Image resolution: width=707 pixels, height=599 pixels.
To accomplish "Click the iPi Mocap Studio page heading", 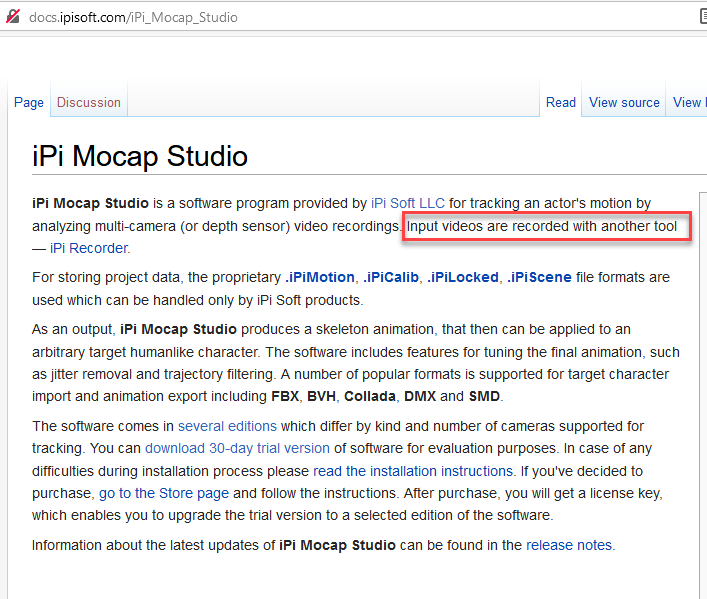I will coord(140,156).
